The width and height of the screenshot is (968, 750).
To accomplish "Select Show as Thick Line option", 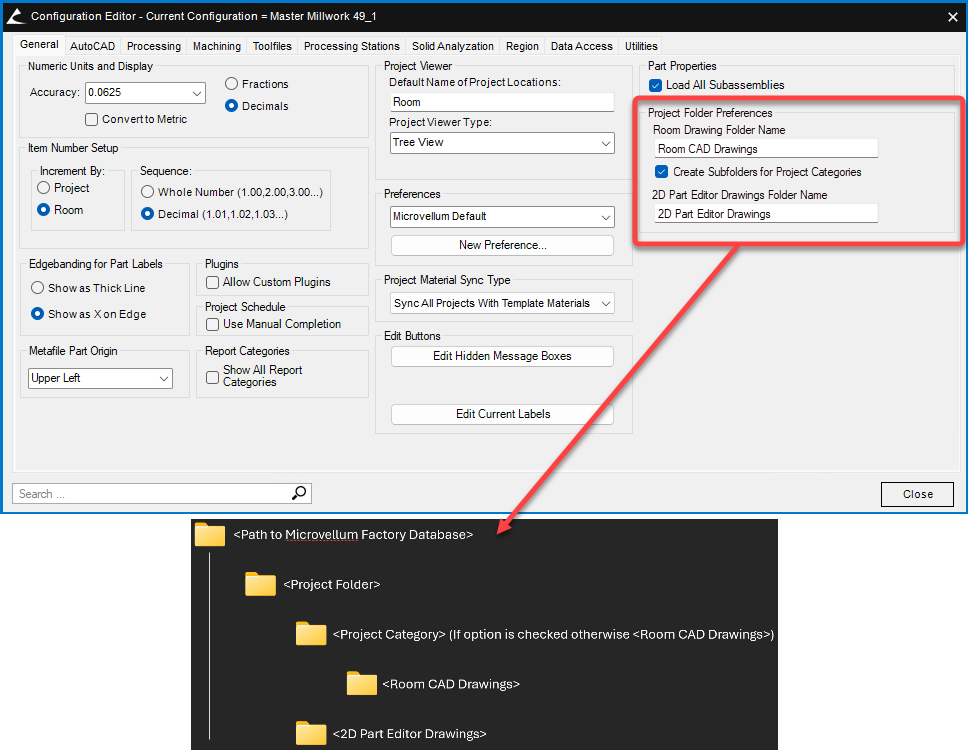I will point(38,288).
